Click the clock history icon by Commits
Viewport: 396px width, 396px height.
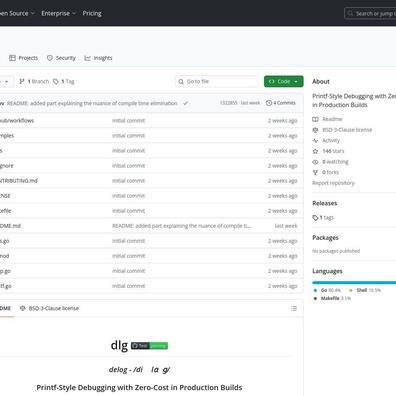(269, 103)
